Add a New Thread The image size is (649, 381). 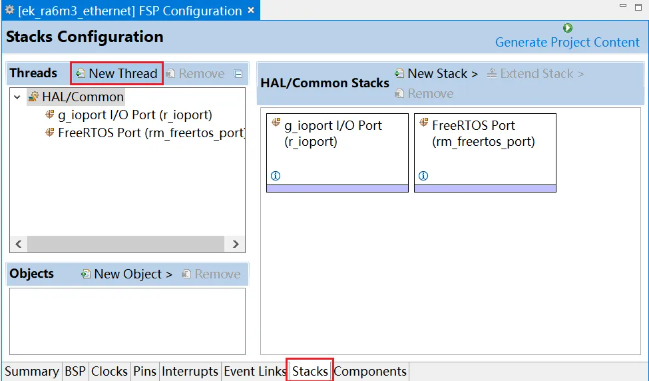(x=117, y=73)
